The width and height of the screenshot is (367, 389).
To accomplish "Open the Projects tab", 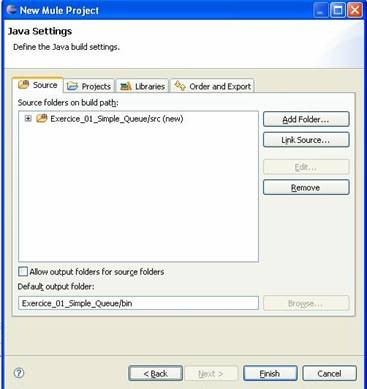I will 89,86.
